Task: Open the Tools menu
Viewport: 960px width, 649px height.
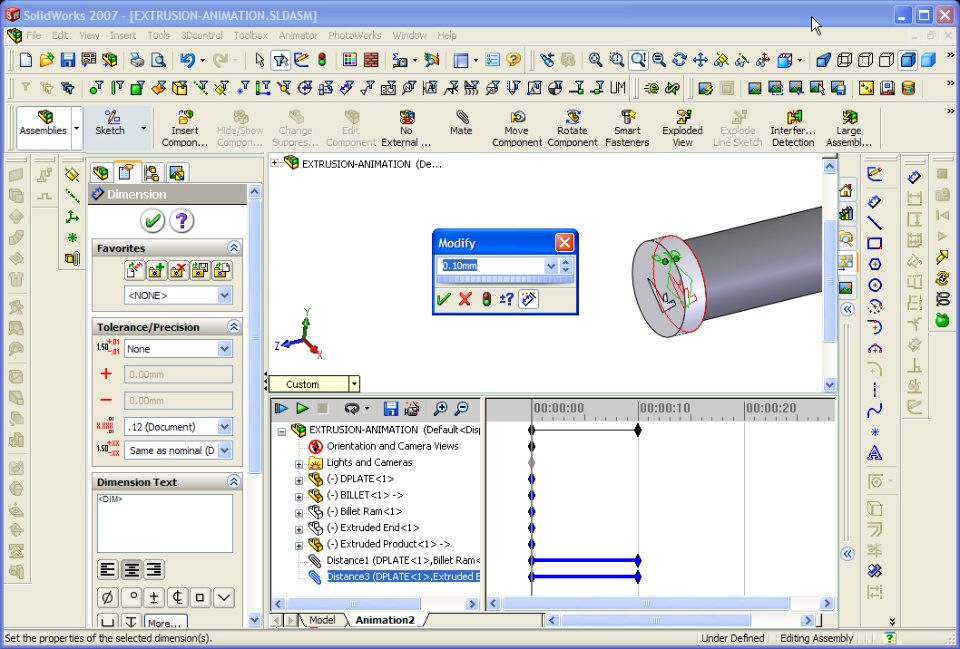Action: [x=159, y=36]
